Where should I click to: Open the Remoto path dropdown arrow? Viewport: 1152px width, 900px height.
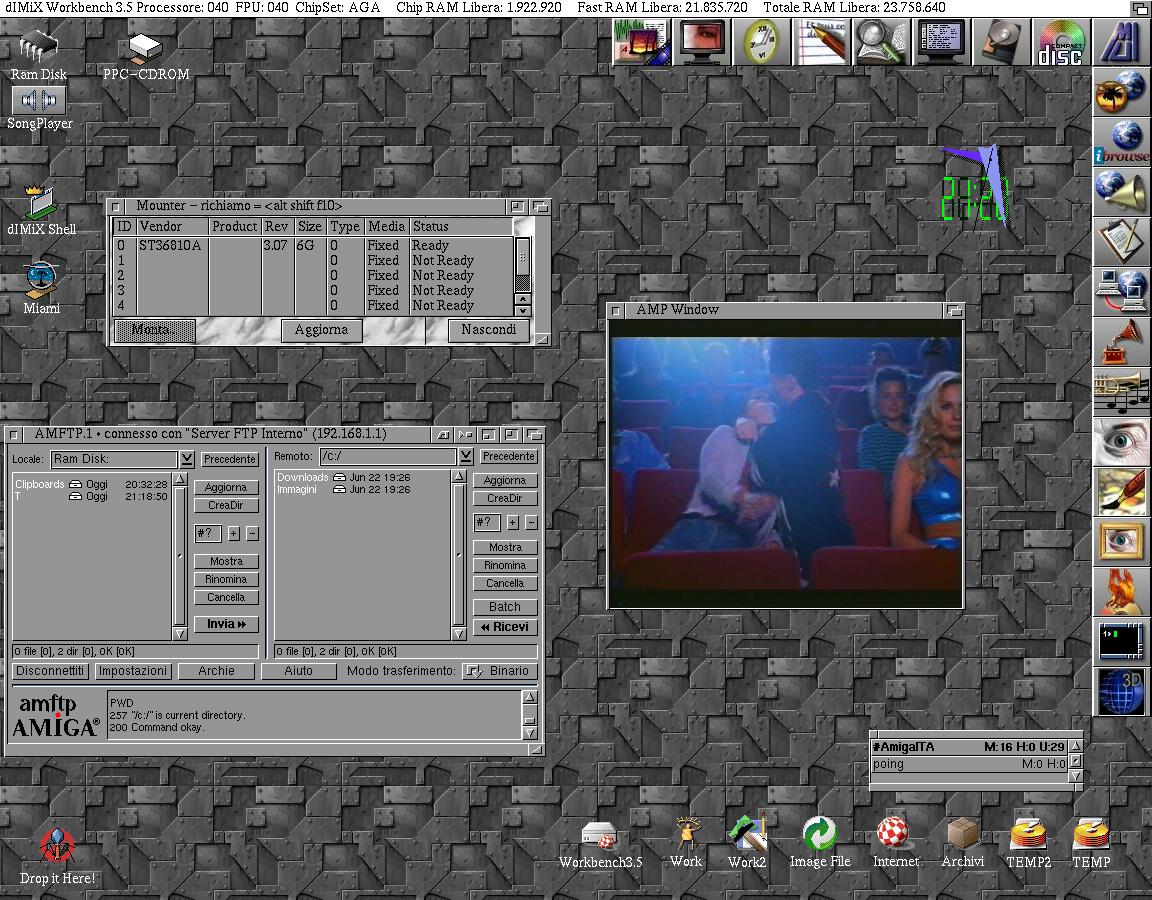tap(466, 456)
